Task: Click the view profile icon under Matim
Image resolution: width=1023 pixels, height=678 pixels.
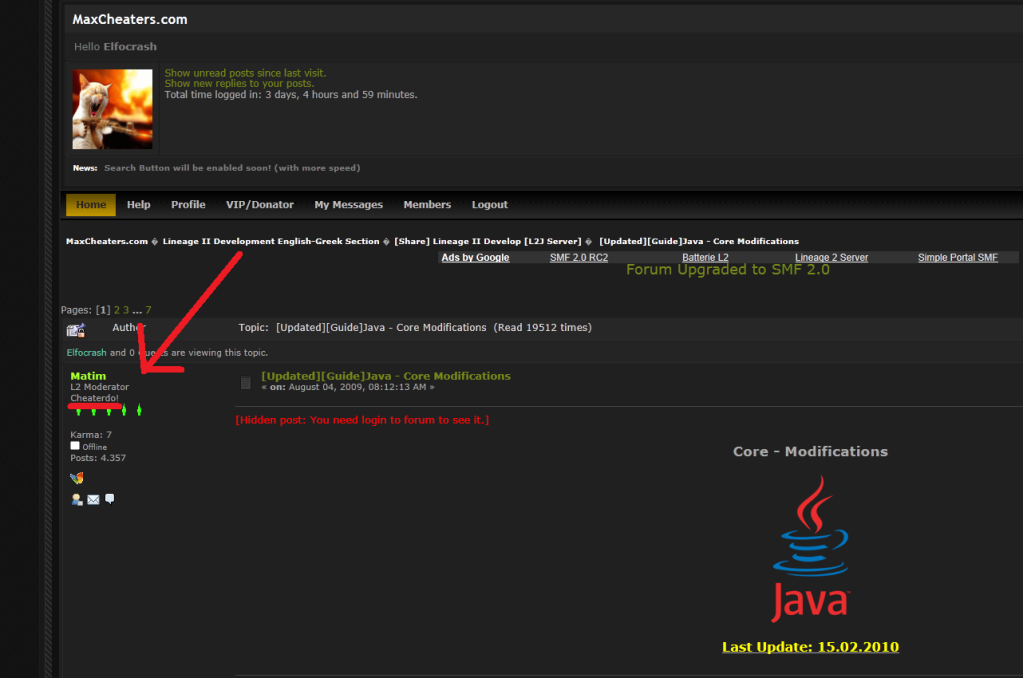Action: (x=77, y=499)
